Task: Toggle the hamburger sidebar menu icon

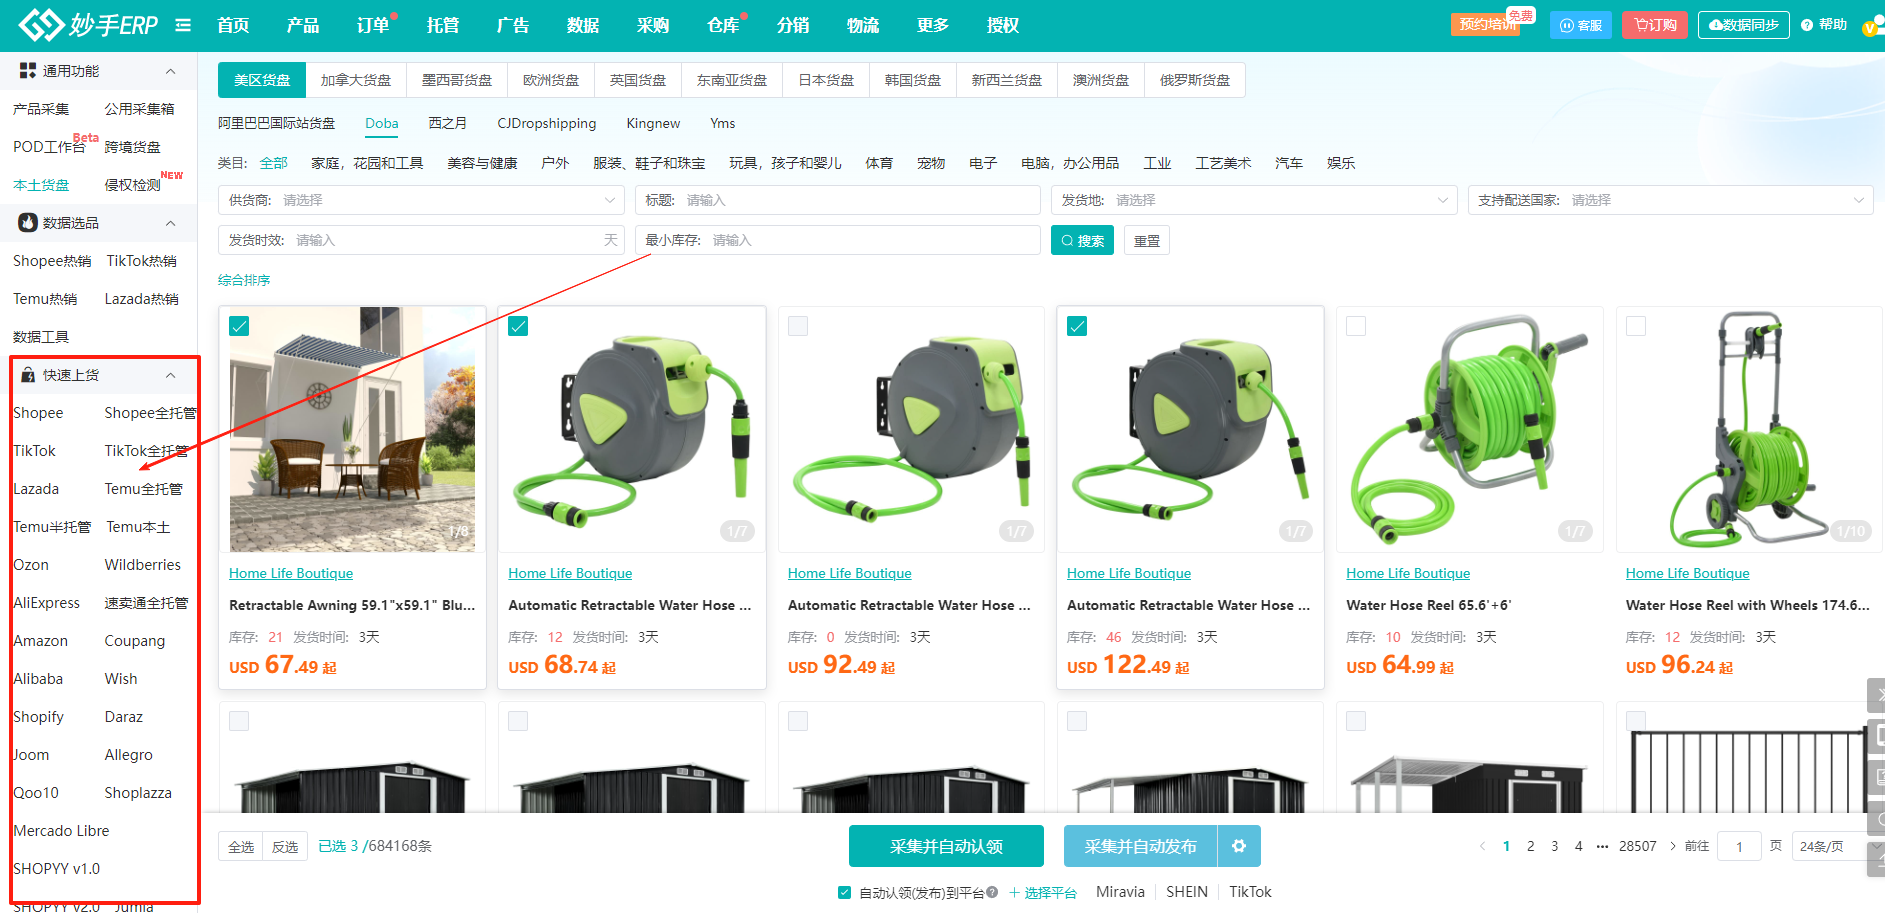Action: coord(183,25)
